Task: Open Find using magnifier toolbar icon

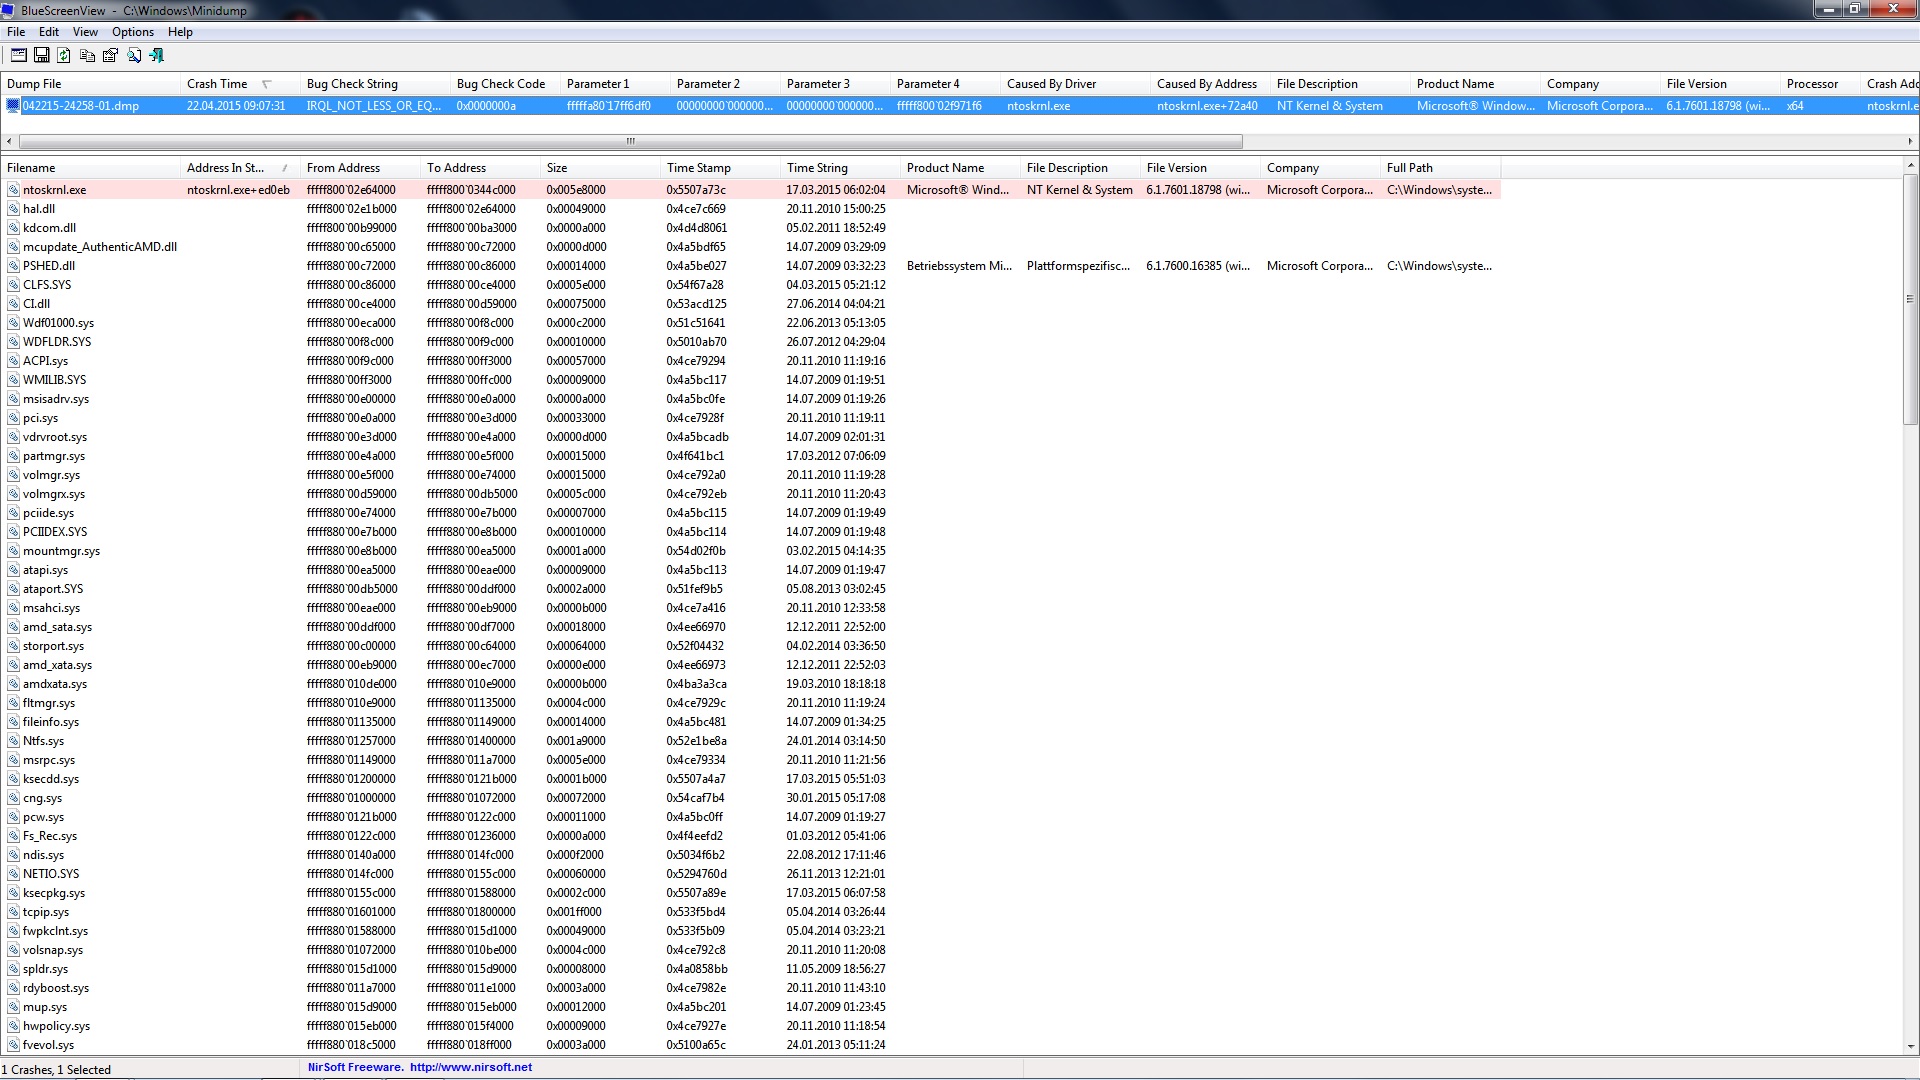Action: pyautogui.click(x=133, y=56)
